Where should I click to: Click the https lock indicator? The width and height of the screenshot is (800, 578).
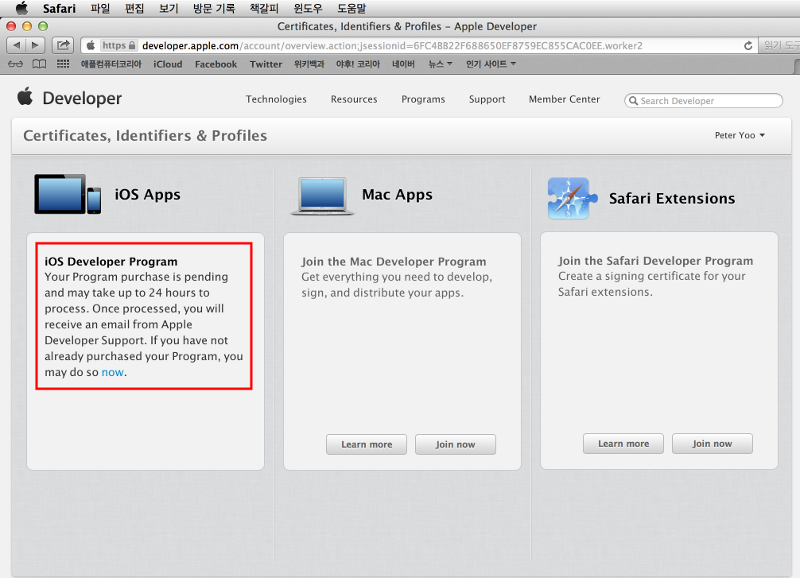tap(119, 45)
